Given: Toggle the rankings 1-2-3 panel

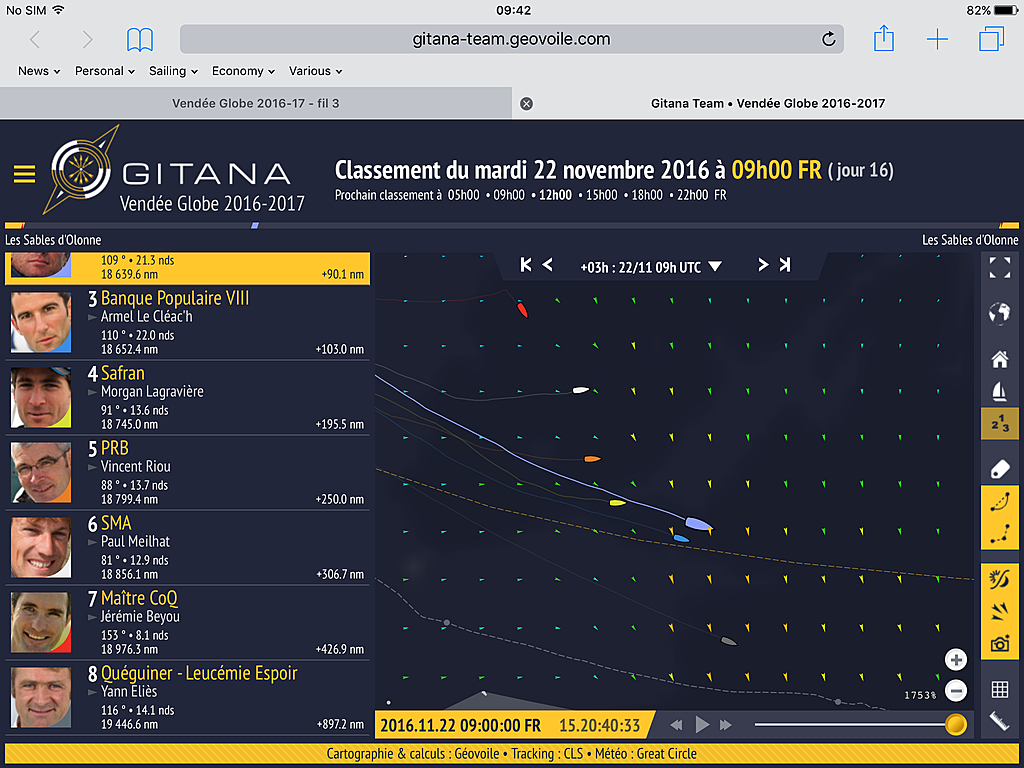Looking at the screenshot, I should click(x=1000, y=424).
